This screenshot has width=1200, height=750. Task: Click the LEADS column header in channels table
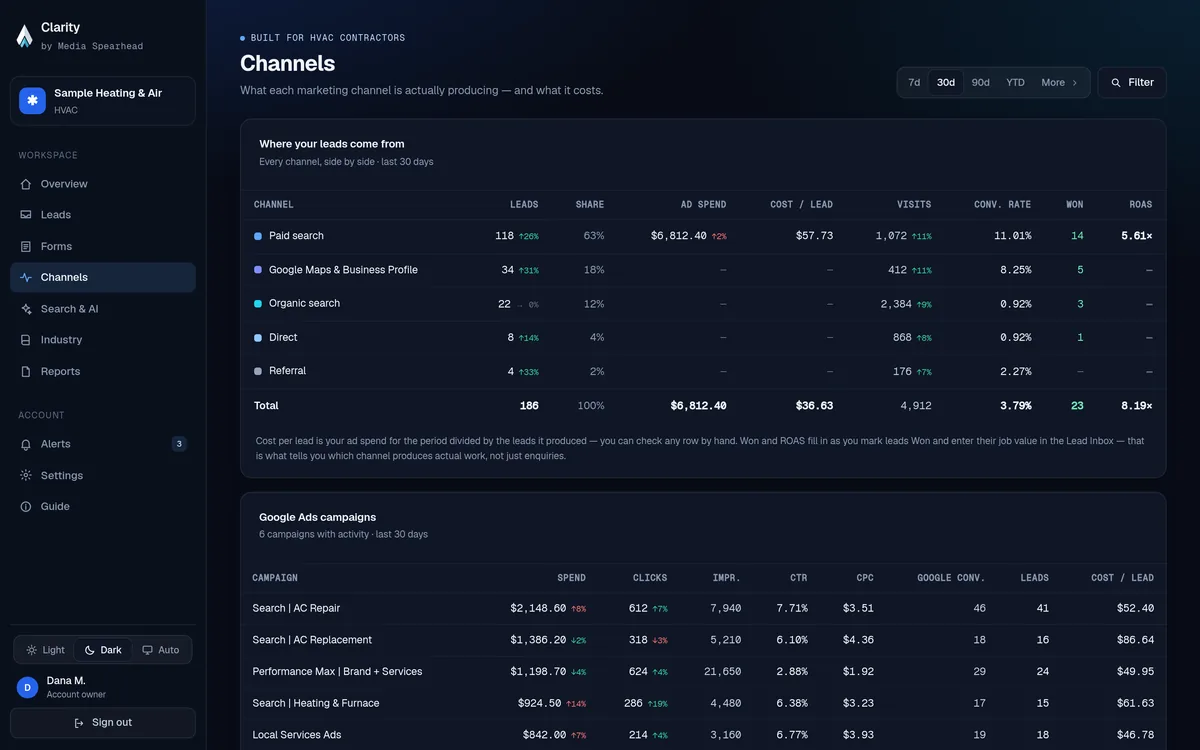pyautogui.click(x=524, y=205)
